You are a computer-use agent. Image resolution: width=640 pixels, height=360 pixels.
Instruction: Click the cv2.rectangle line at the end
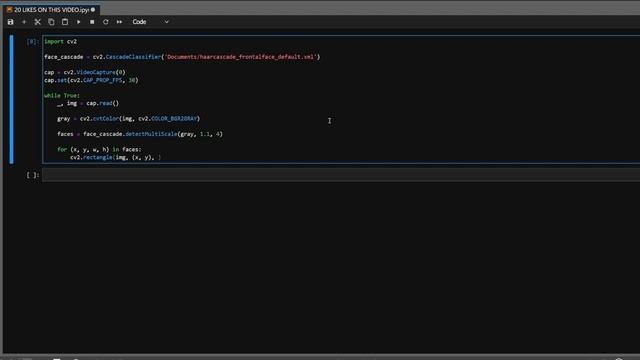116,157
